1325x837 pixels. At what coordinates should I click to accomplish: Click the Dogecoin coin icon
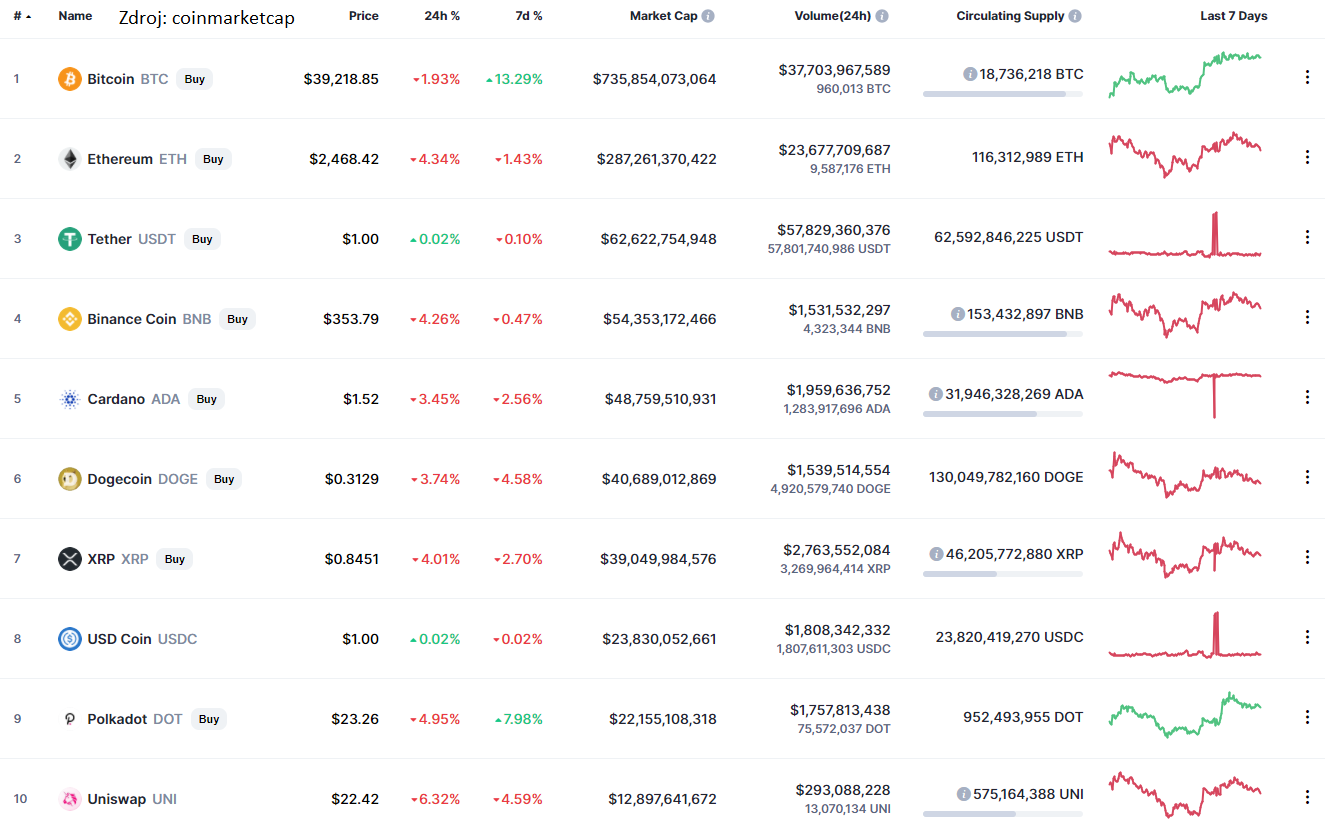[68, 478]
